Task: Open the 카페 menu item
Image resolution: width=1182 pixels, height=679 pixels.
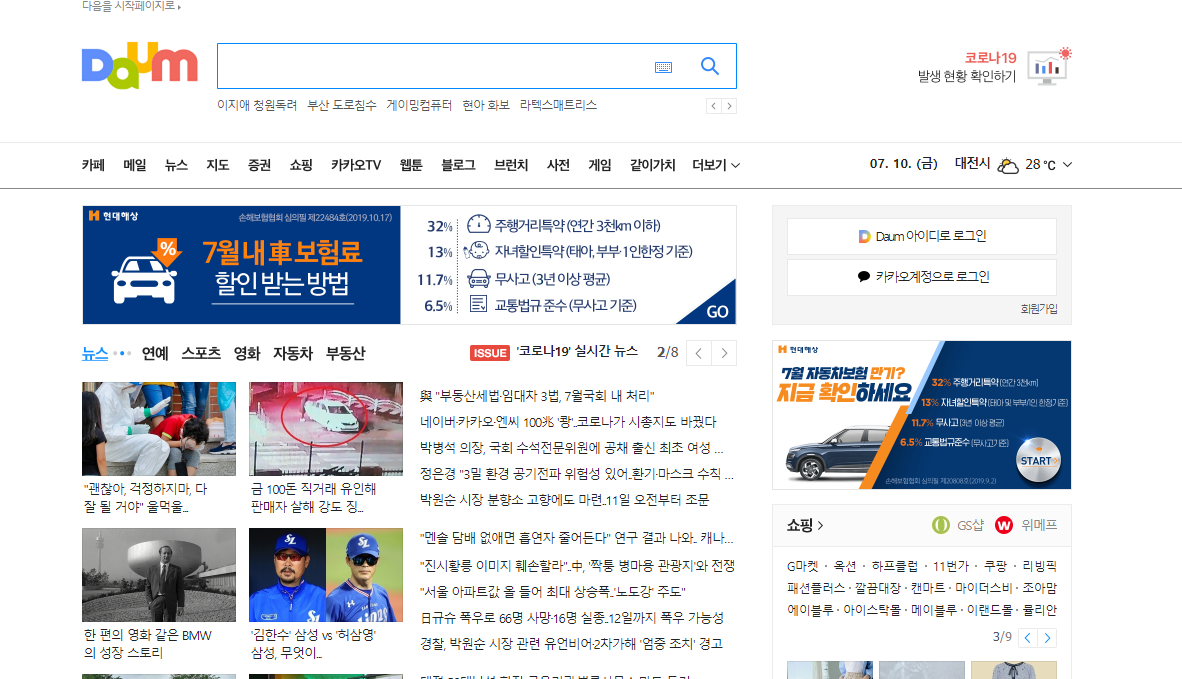Action: point(93,165)
